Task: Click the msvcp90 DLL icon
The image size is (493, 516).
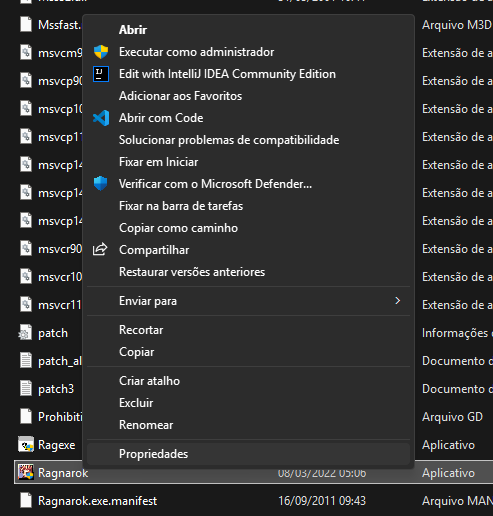Action: click(26, 81)
